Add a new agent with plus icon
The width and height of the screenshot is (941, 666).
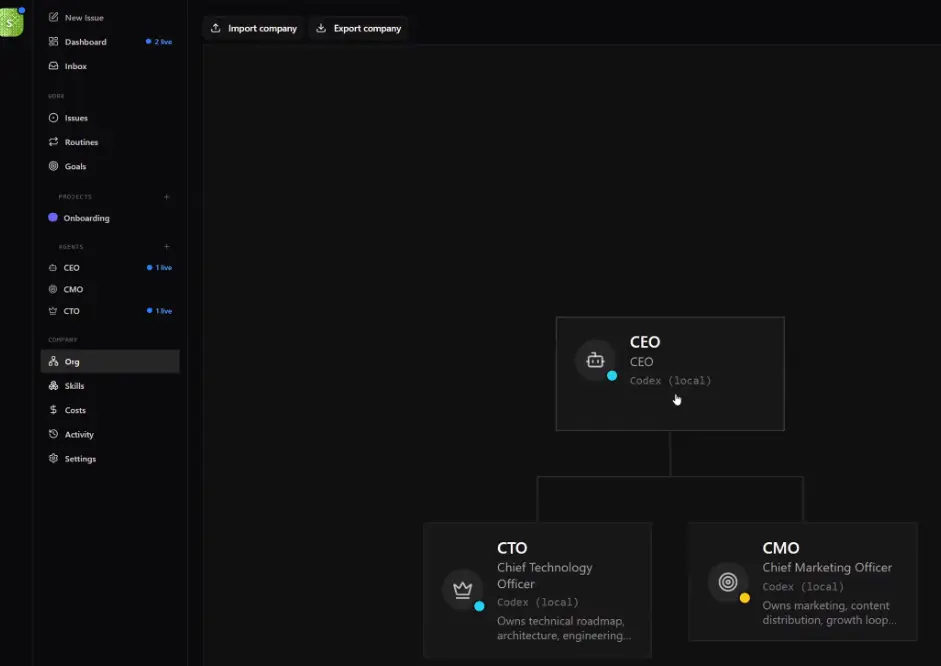167,247
